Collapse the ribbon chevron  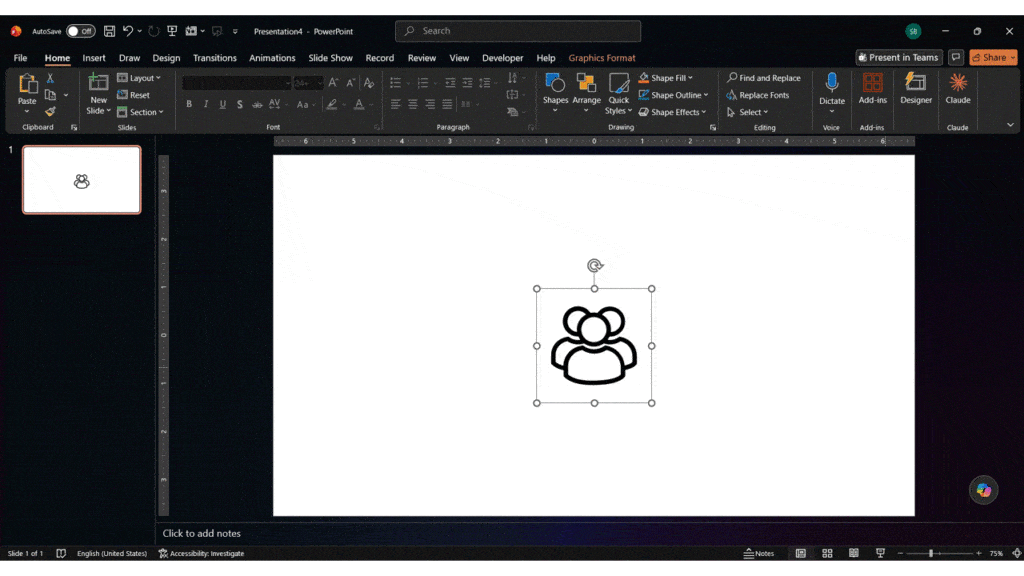pos(1010,125)
